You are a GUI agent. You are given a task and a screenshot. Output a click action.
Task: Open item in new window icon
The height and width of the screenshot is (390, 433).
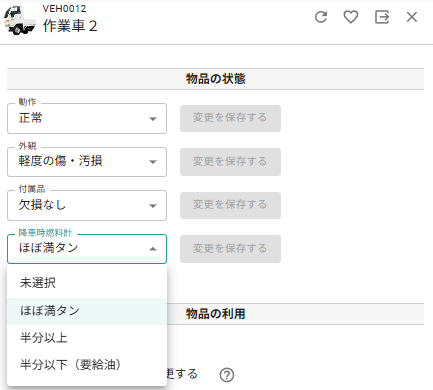382,17
